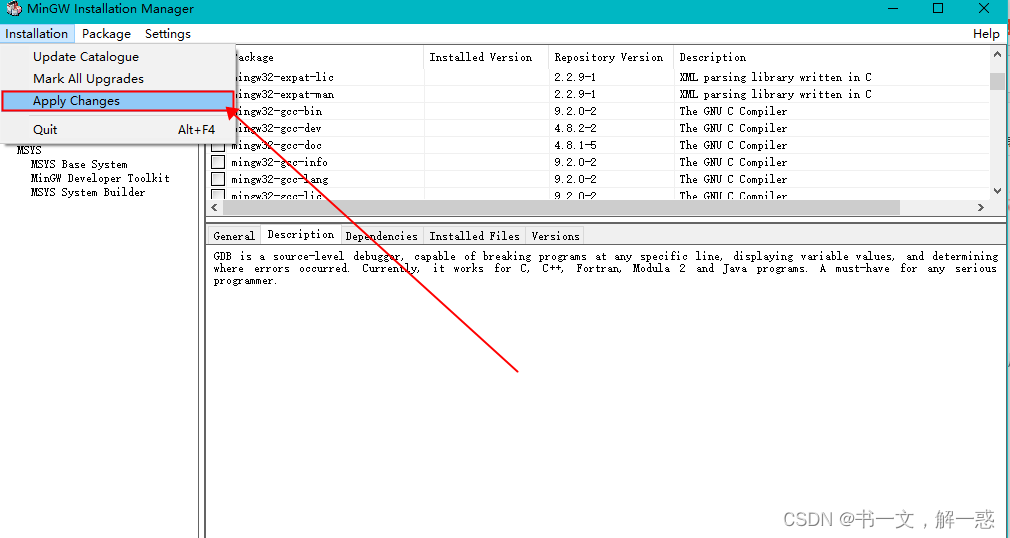The width and height of the screenshot is (1010, 538).
Task: Select the mingw32-gcc-doc package name
Action: (x=278, y=145)
